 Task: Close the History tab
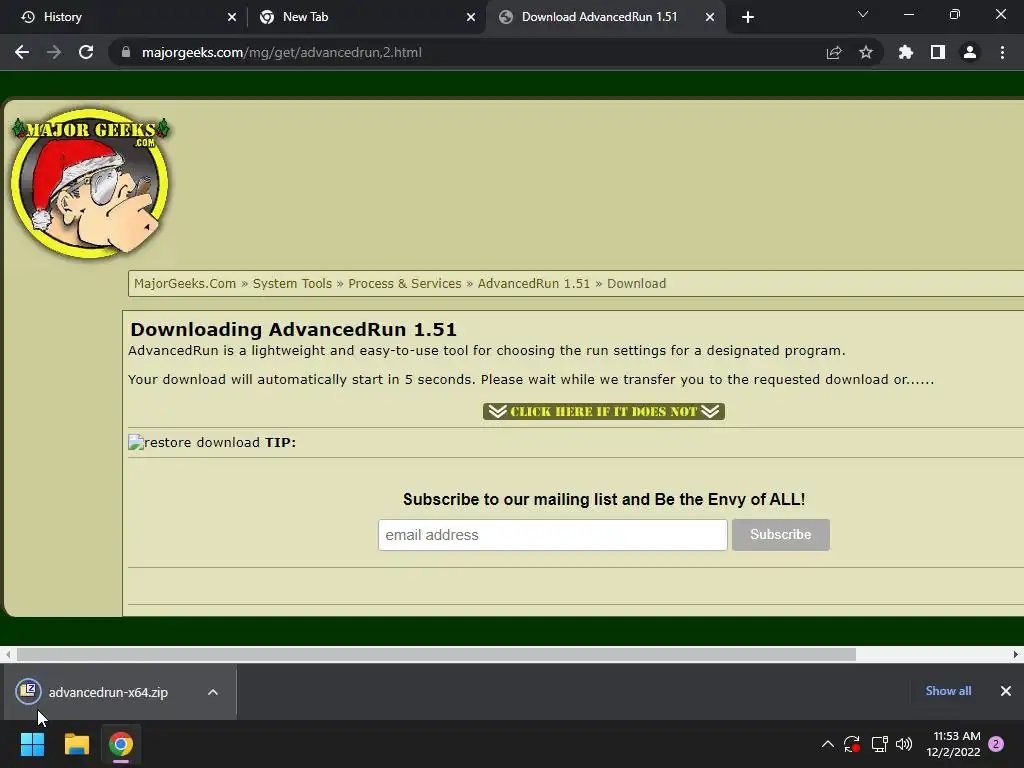click(x=232, y=17)
